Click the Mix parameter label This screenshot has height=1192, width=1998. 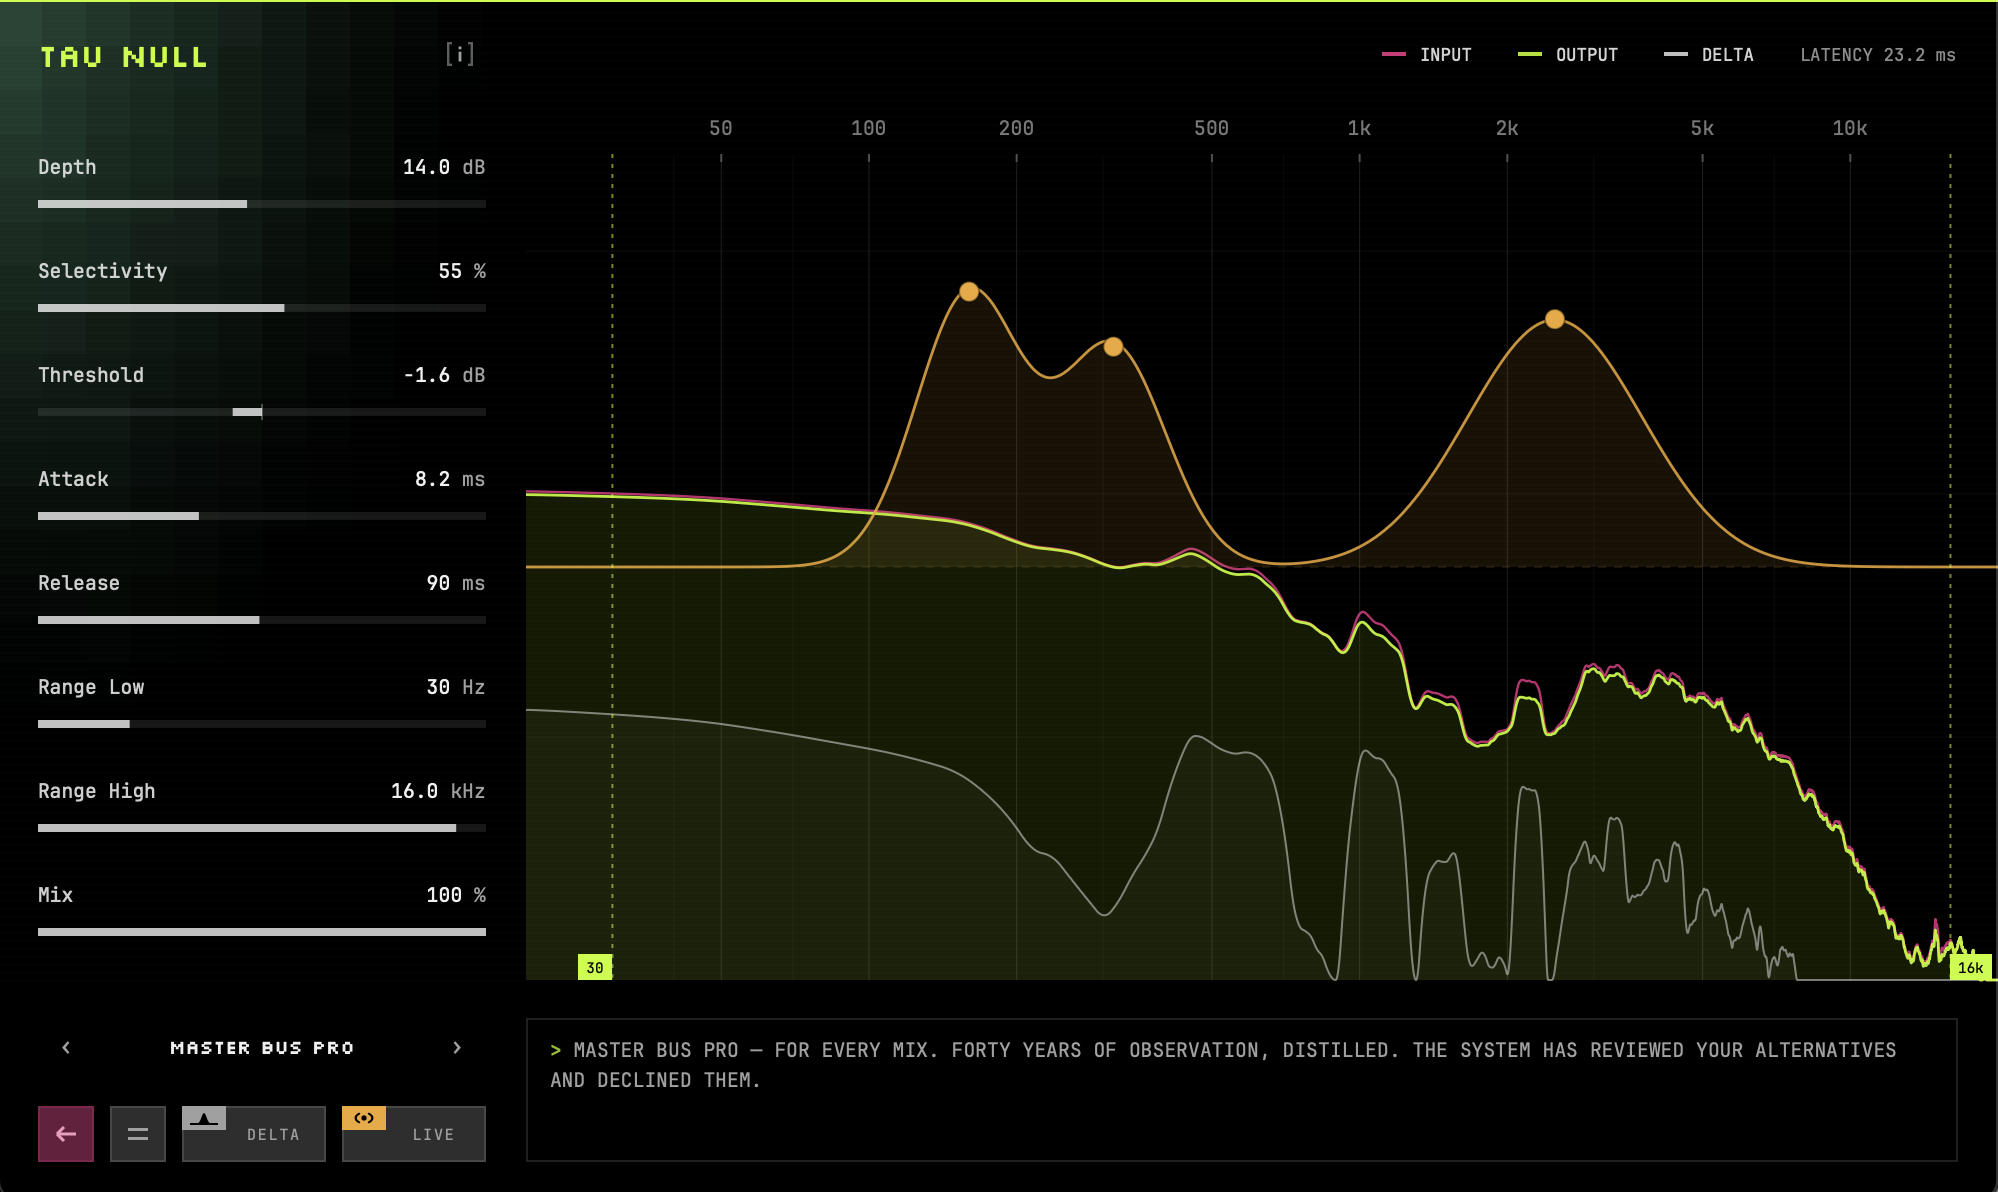[x=55, y=895]
